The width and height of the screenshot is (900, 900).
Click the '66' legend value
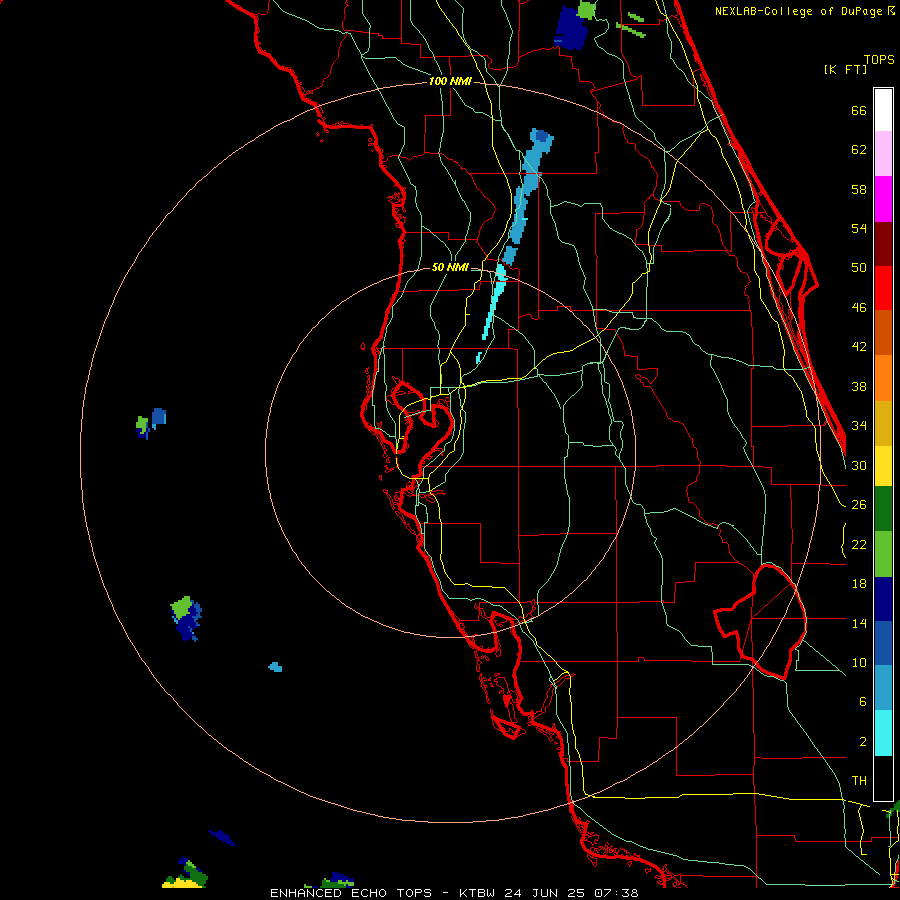859,110
